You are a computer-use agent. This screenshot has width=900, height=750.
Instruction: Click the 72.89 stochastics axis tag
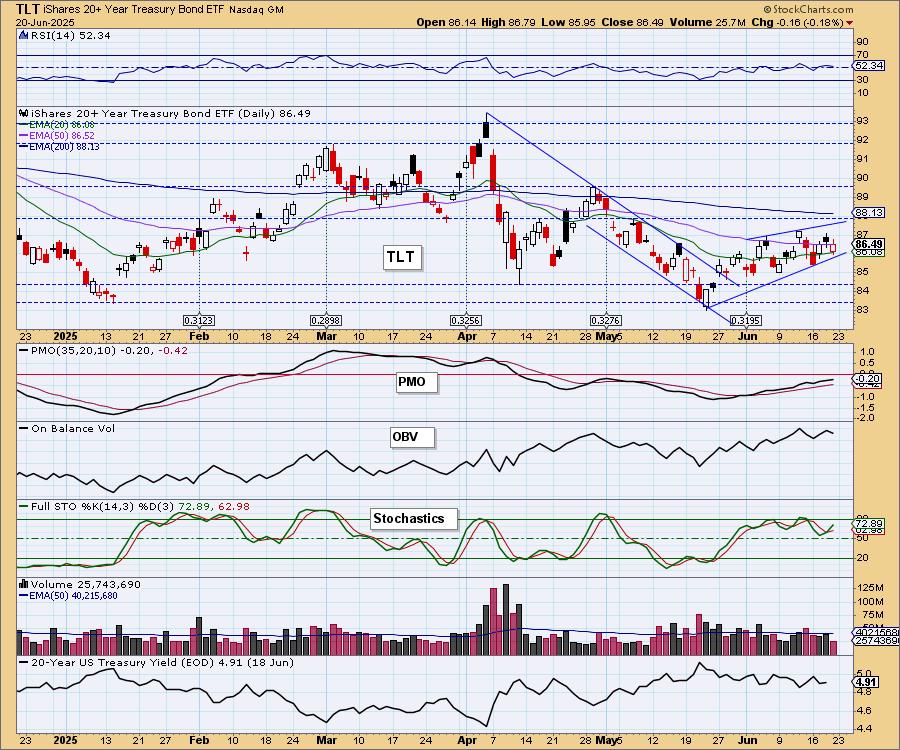pyautogui.click(x=868, y=524)
